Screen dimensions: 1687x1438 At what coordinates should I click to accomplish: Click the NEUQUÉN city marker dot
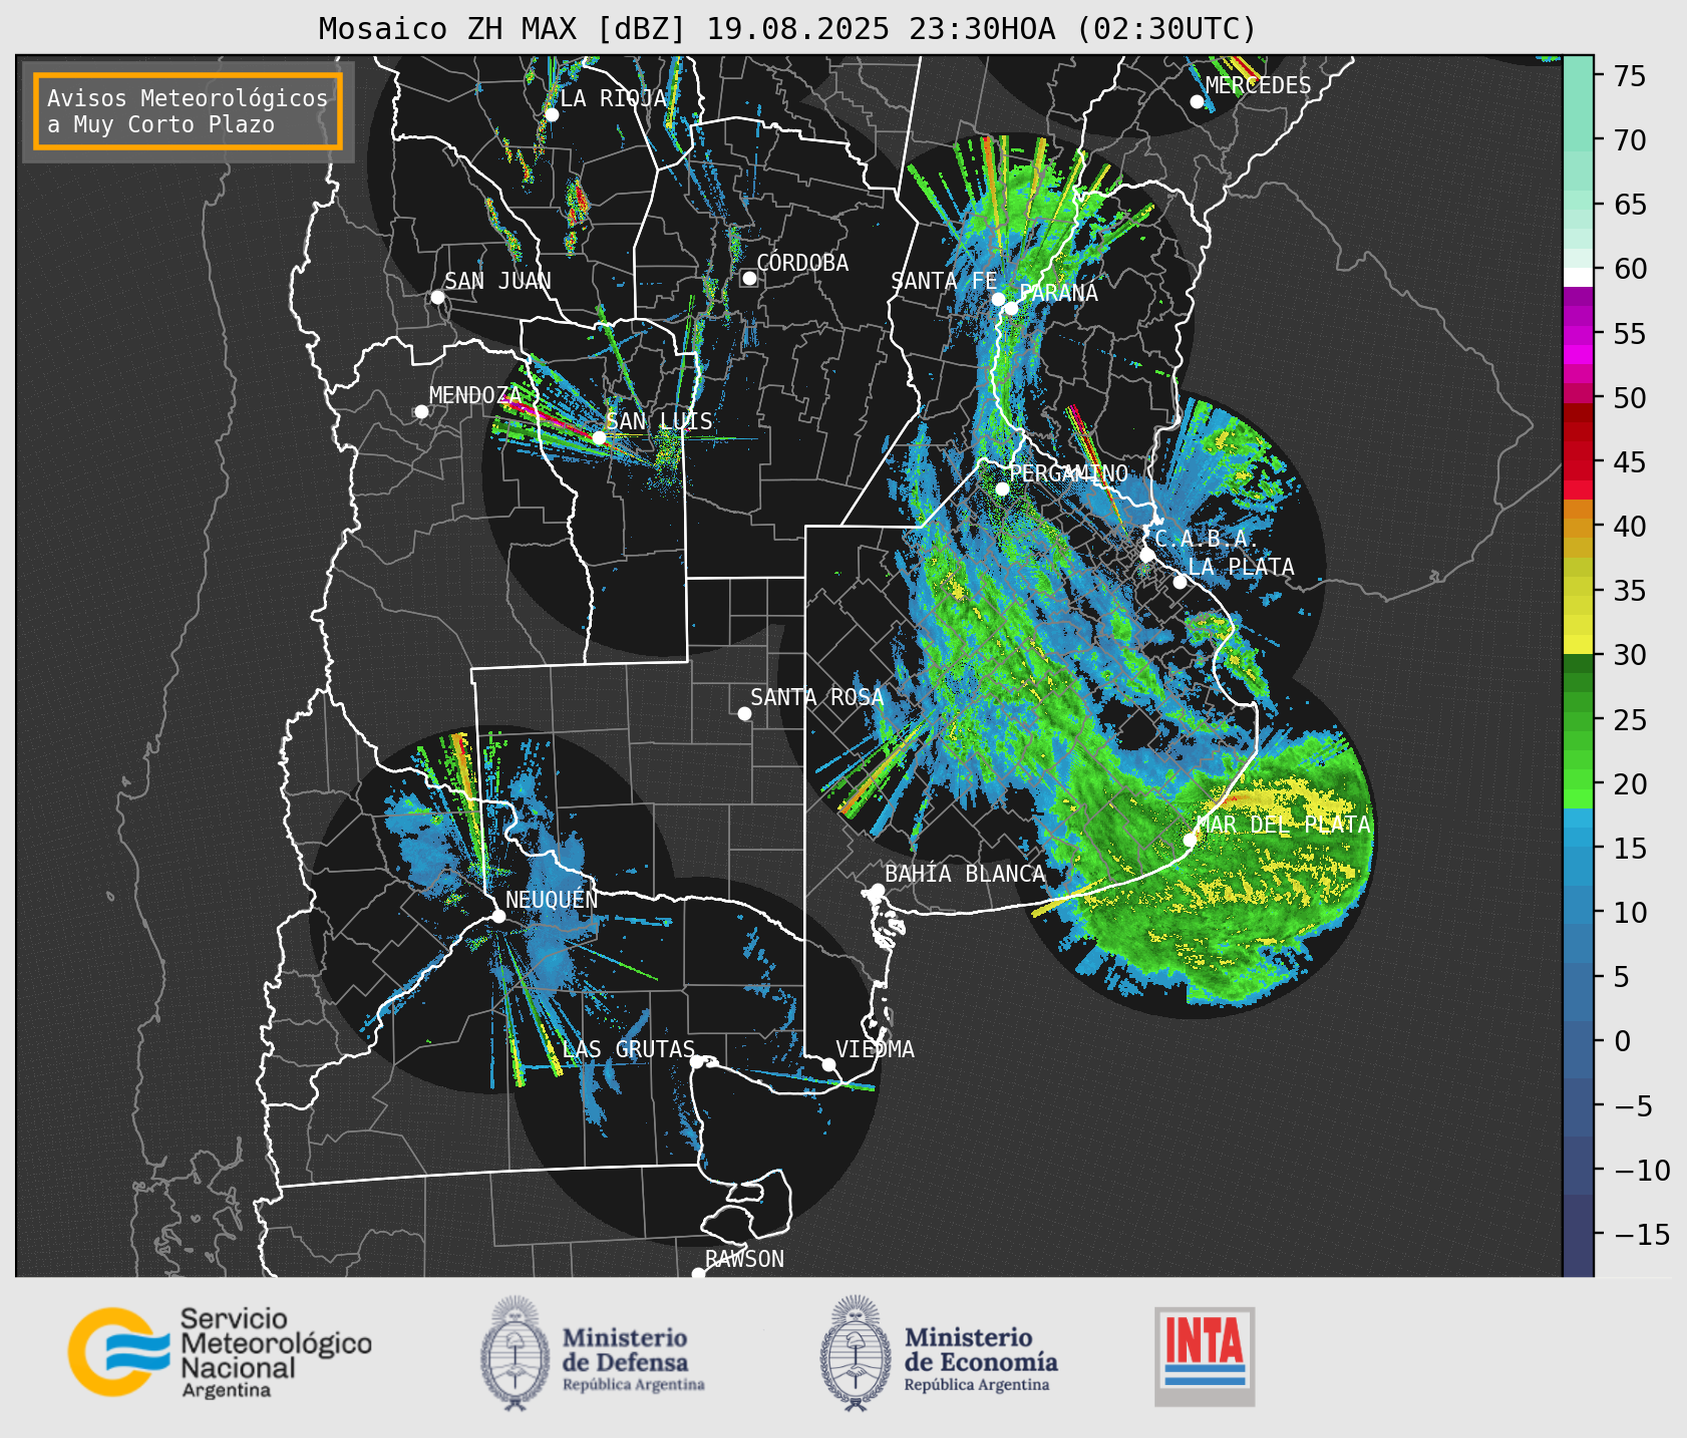point(499,916)
